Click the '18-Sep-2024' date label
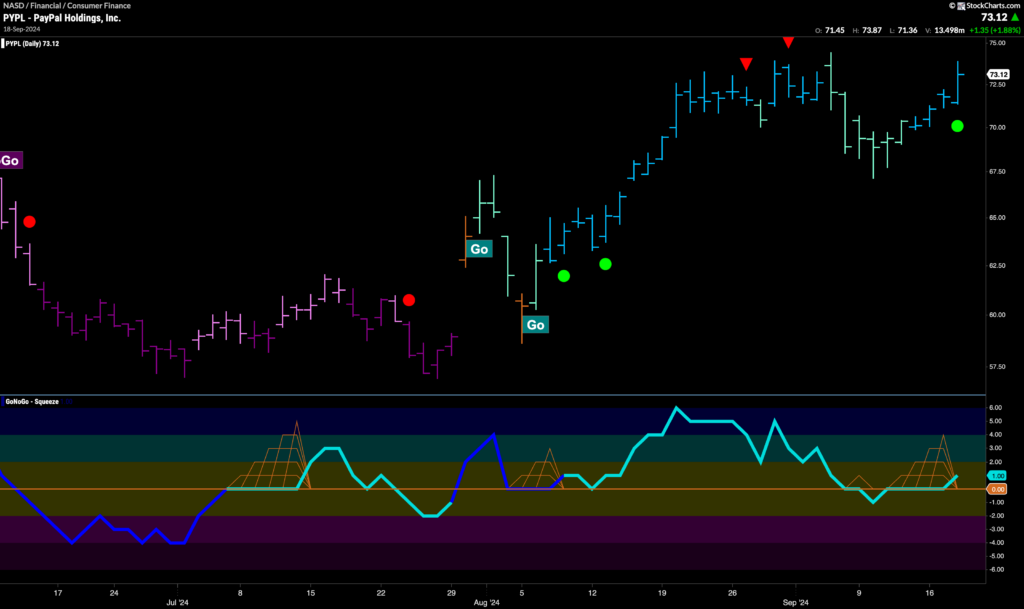Screen dimensions: 1024x609 click(x=22, y=30)
